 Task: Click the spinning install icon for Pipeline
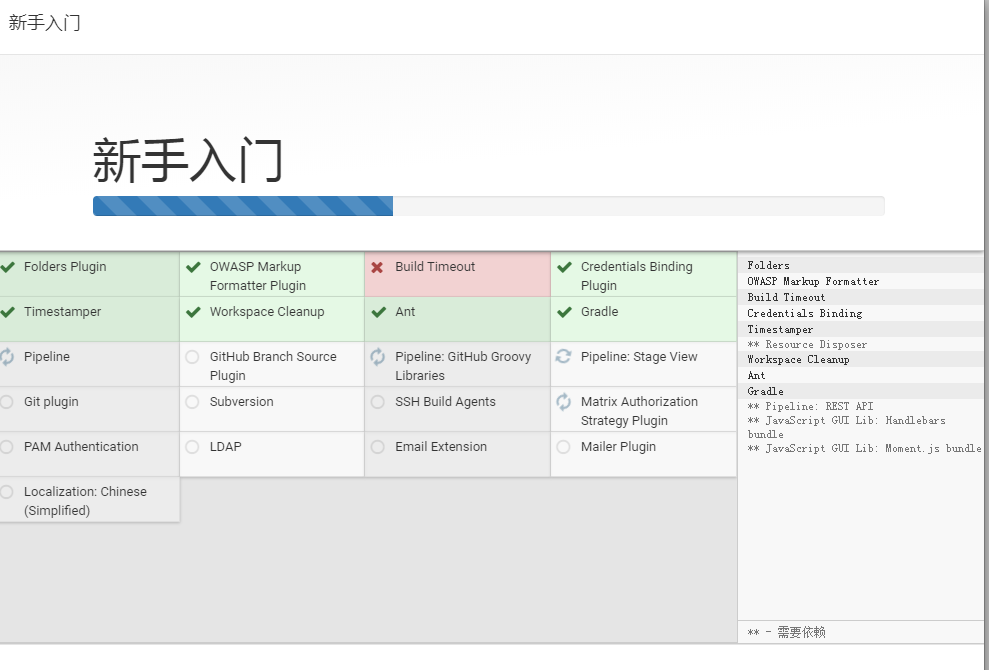click(x=7, y=357)
